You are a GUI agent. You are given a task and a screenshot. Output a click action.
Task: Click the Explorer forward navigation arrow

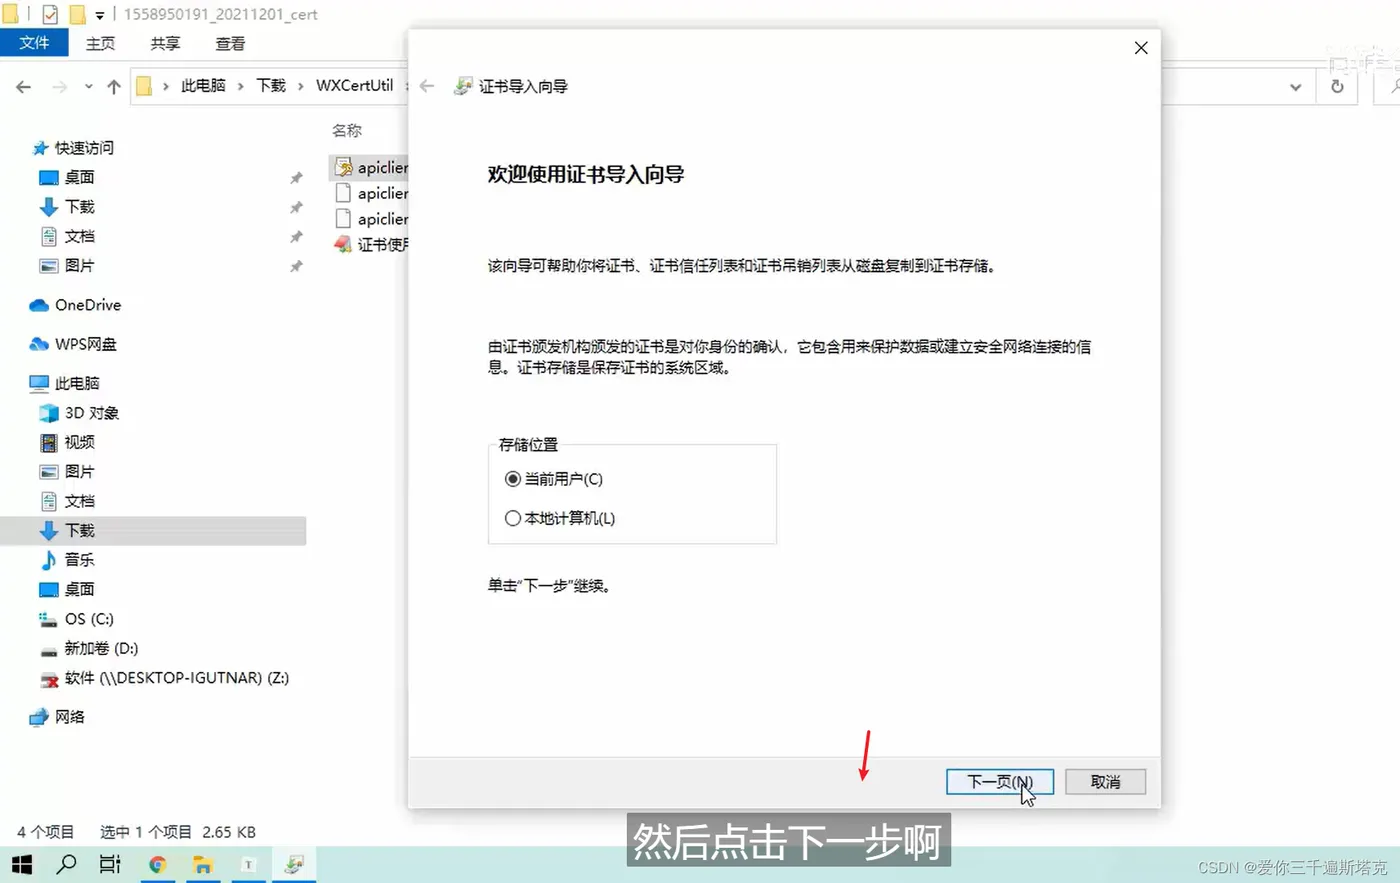60,87
